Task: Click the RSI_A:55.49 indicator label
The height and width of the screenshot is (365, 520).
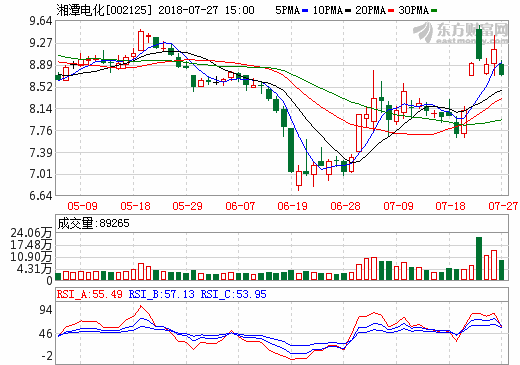Action: click(89, 294)
